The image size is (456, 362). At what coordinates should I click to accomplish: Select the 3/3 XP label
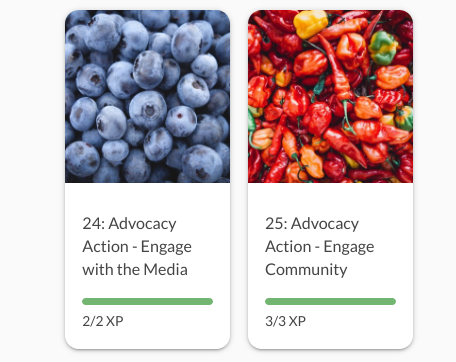(285, 321)
